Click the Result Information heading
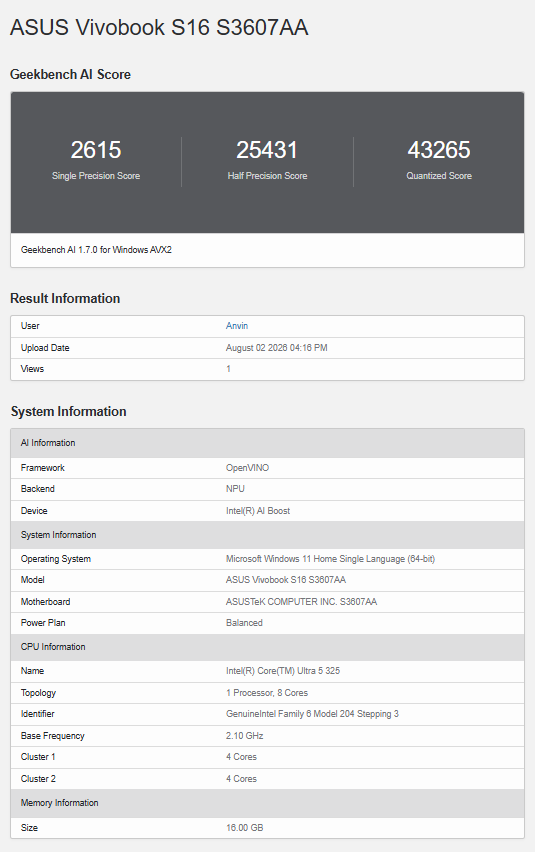The image size is (535, 852). (65, 298)
